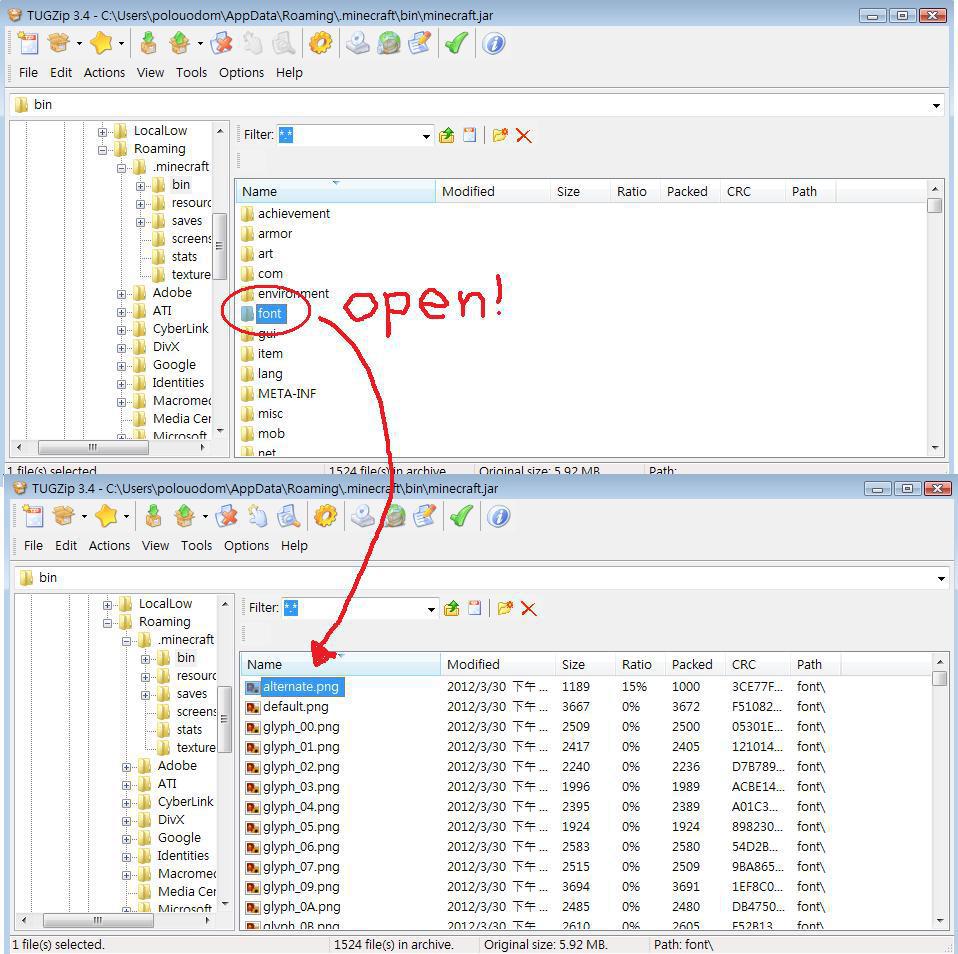Sort by Name column header in top window
The image size is (958, 954).
pyautogui.click(x=335, y=191)
